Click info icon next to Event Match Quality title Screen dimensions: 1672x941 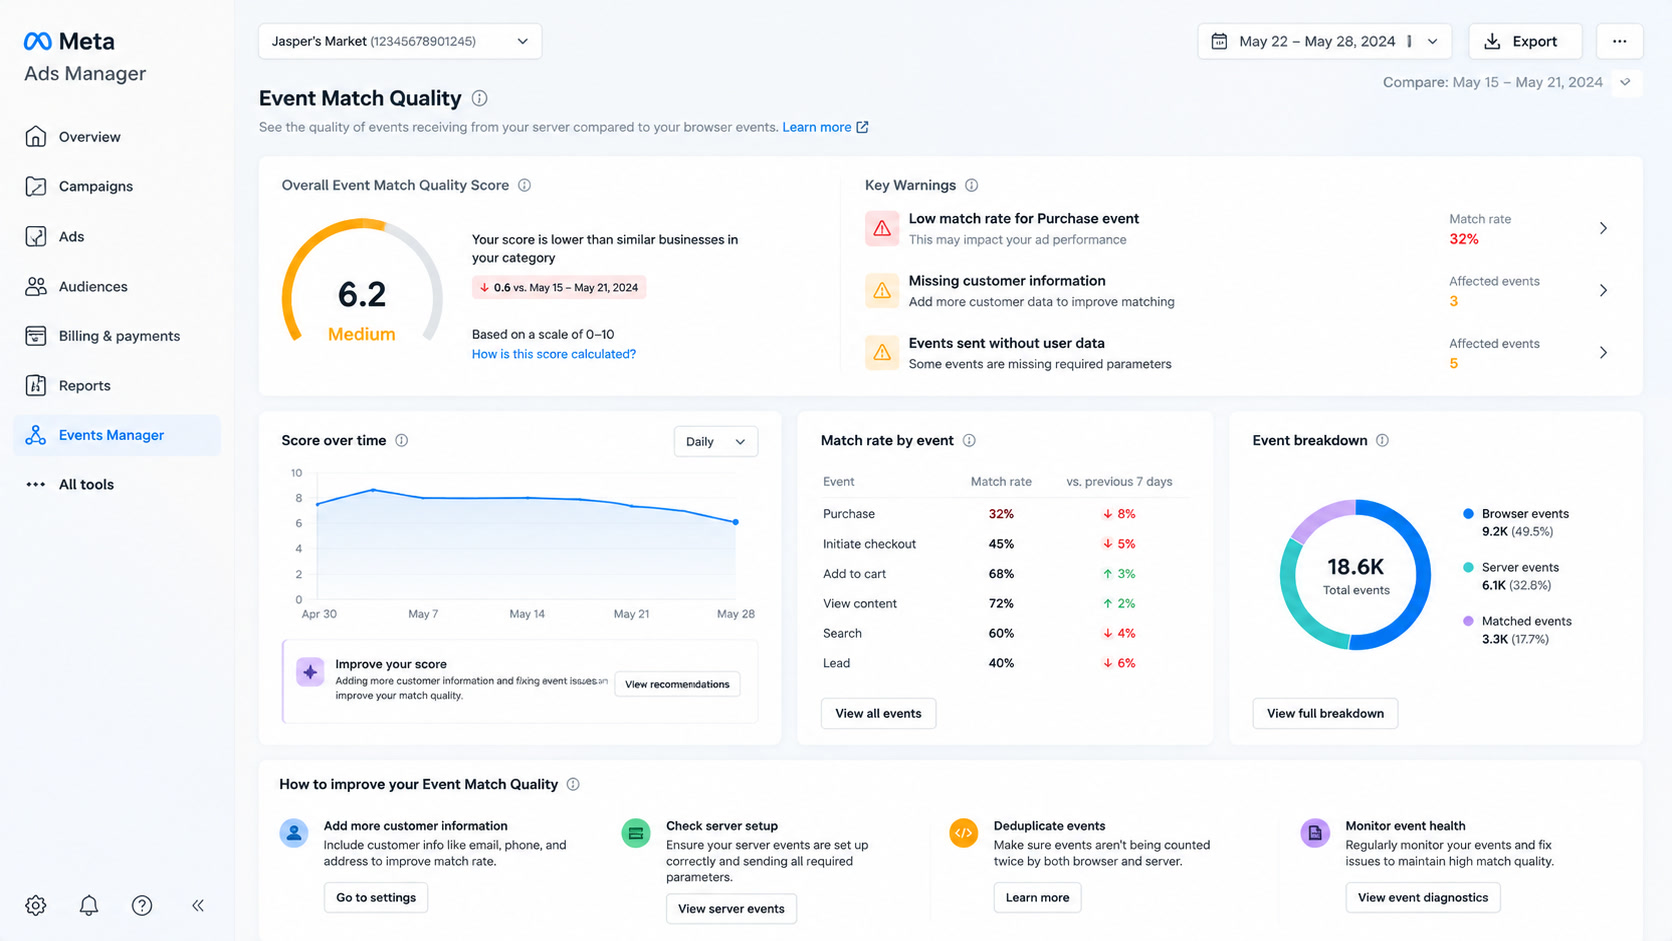[480, 98]
